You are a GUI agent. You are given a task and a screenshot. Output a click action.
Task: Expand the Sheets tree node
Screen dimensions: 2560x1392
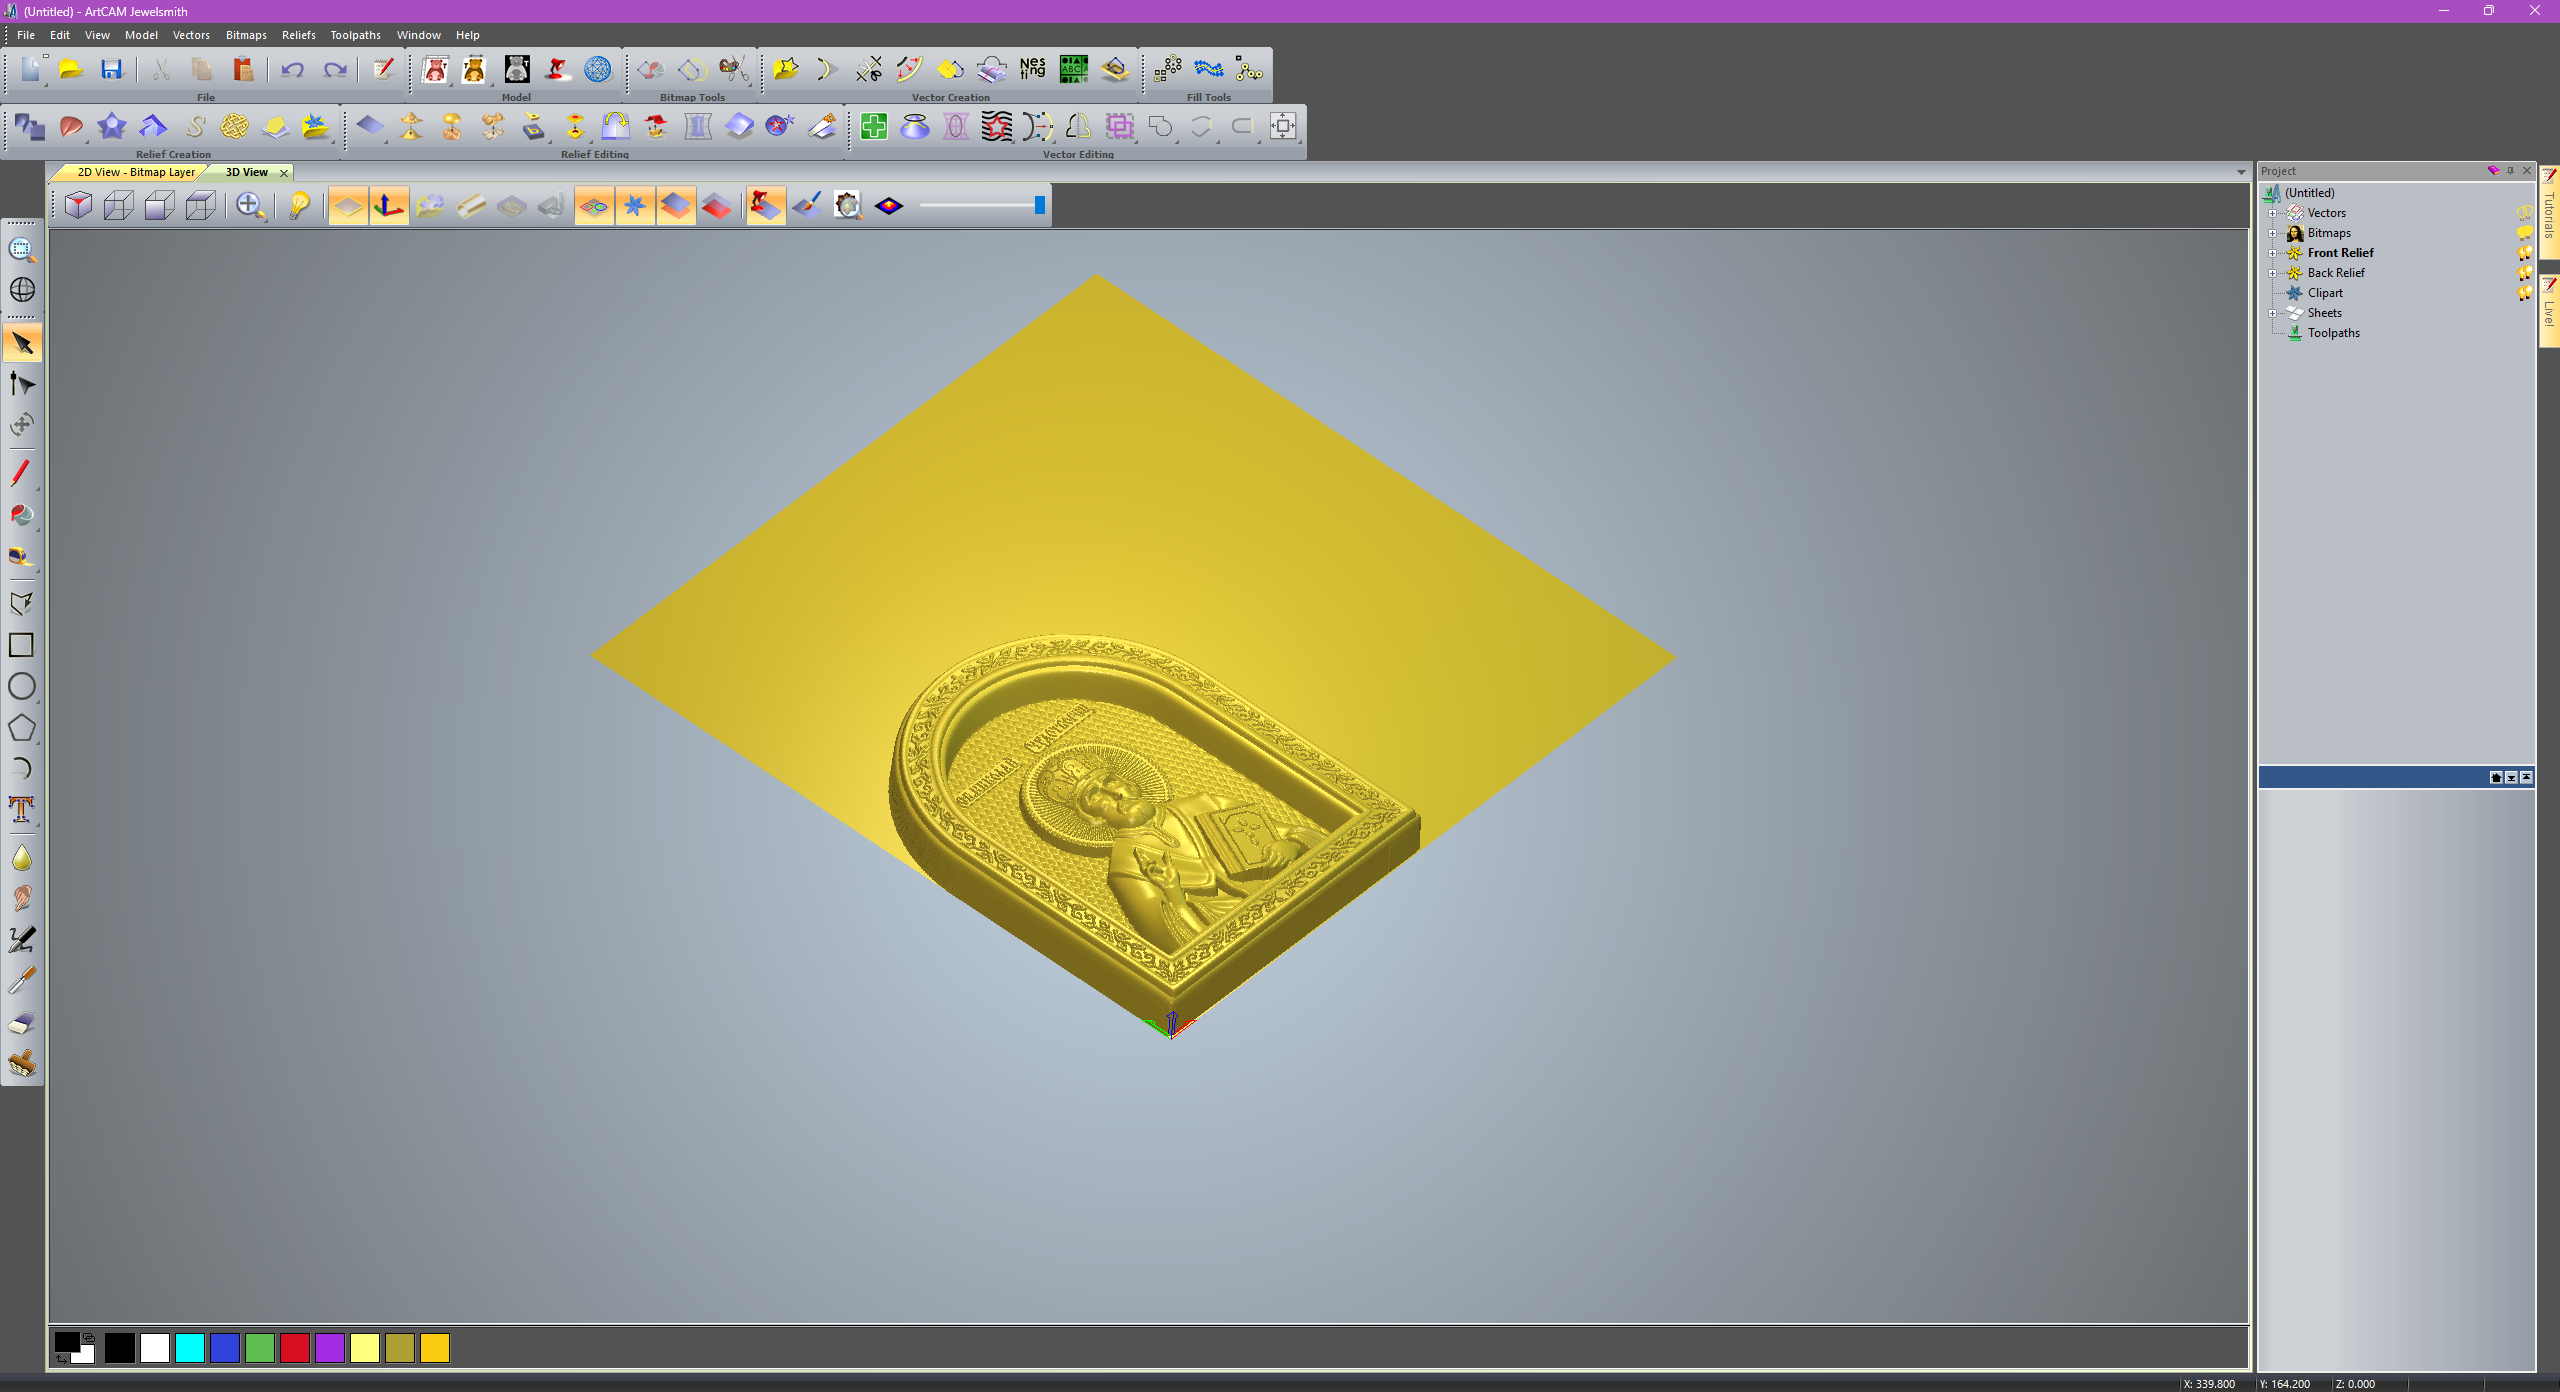point(2272,313)
